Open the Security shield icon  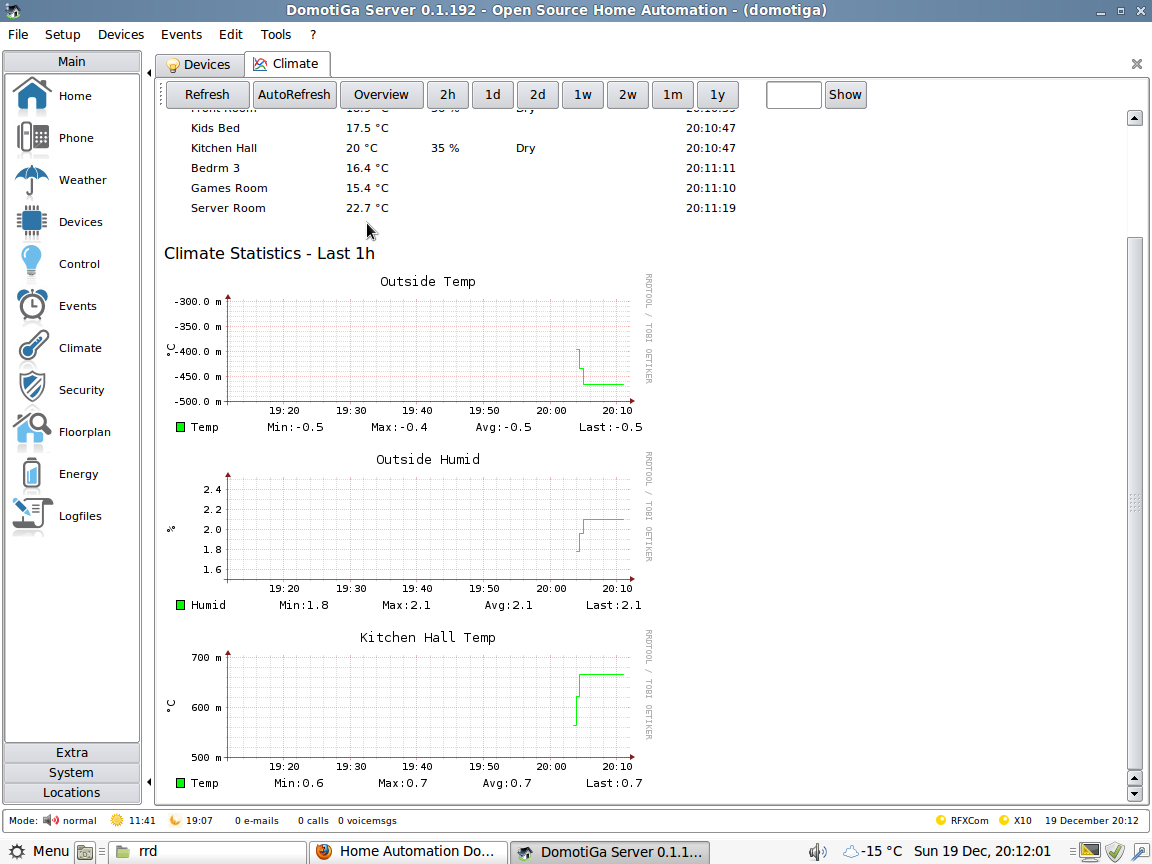[32, 389]
